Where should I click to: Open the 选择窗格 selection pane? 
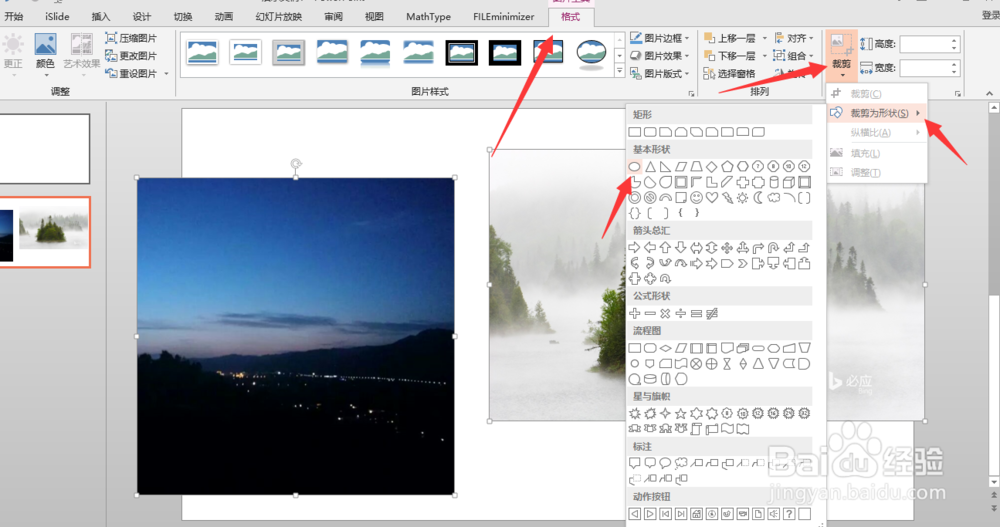730,73
